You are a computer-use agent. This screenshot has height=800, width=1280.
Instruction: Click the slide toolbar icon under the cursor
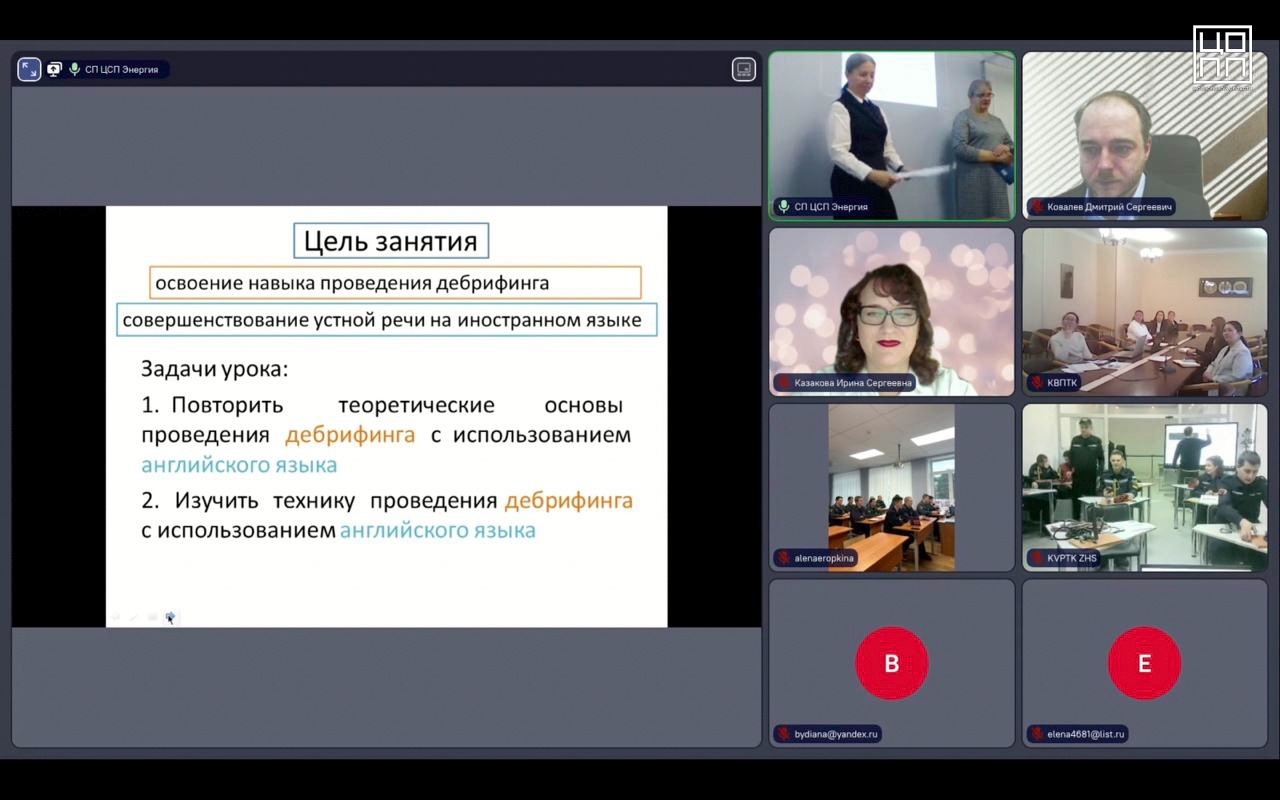pyautogui.click(x=170, y=617)
